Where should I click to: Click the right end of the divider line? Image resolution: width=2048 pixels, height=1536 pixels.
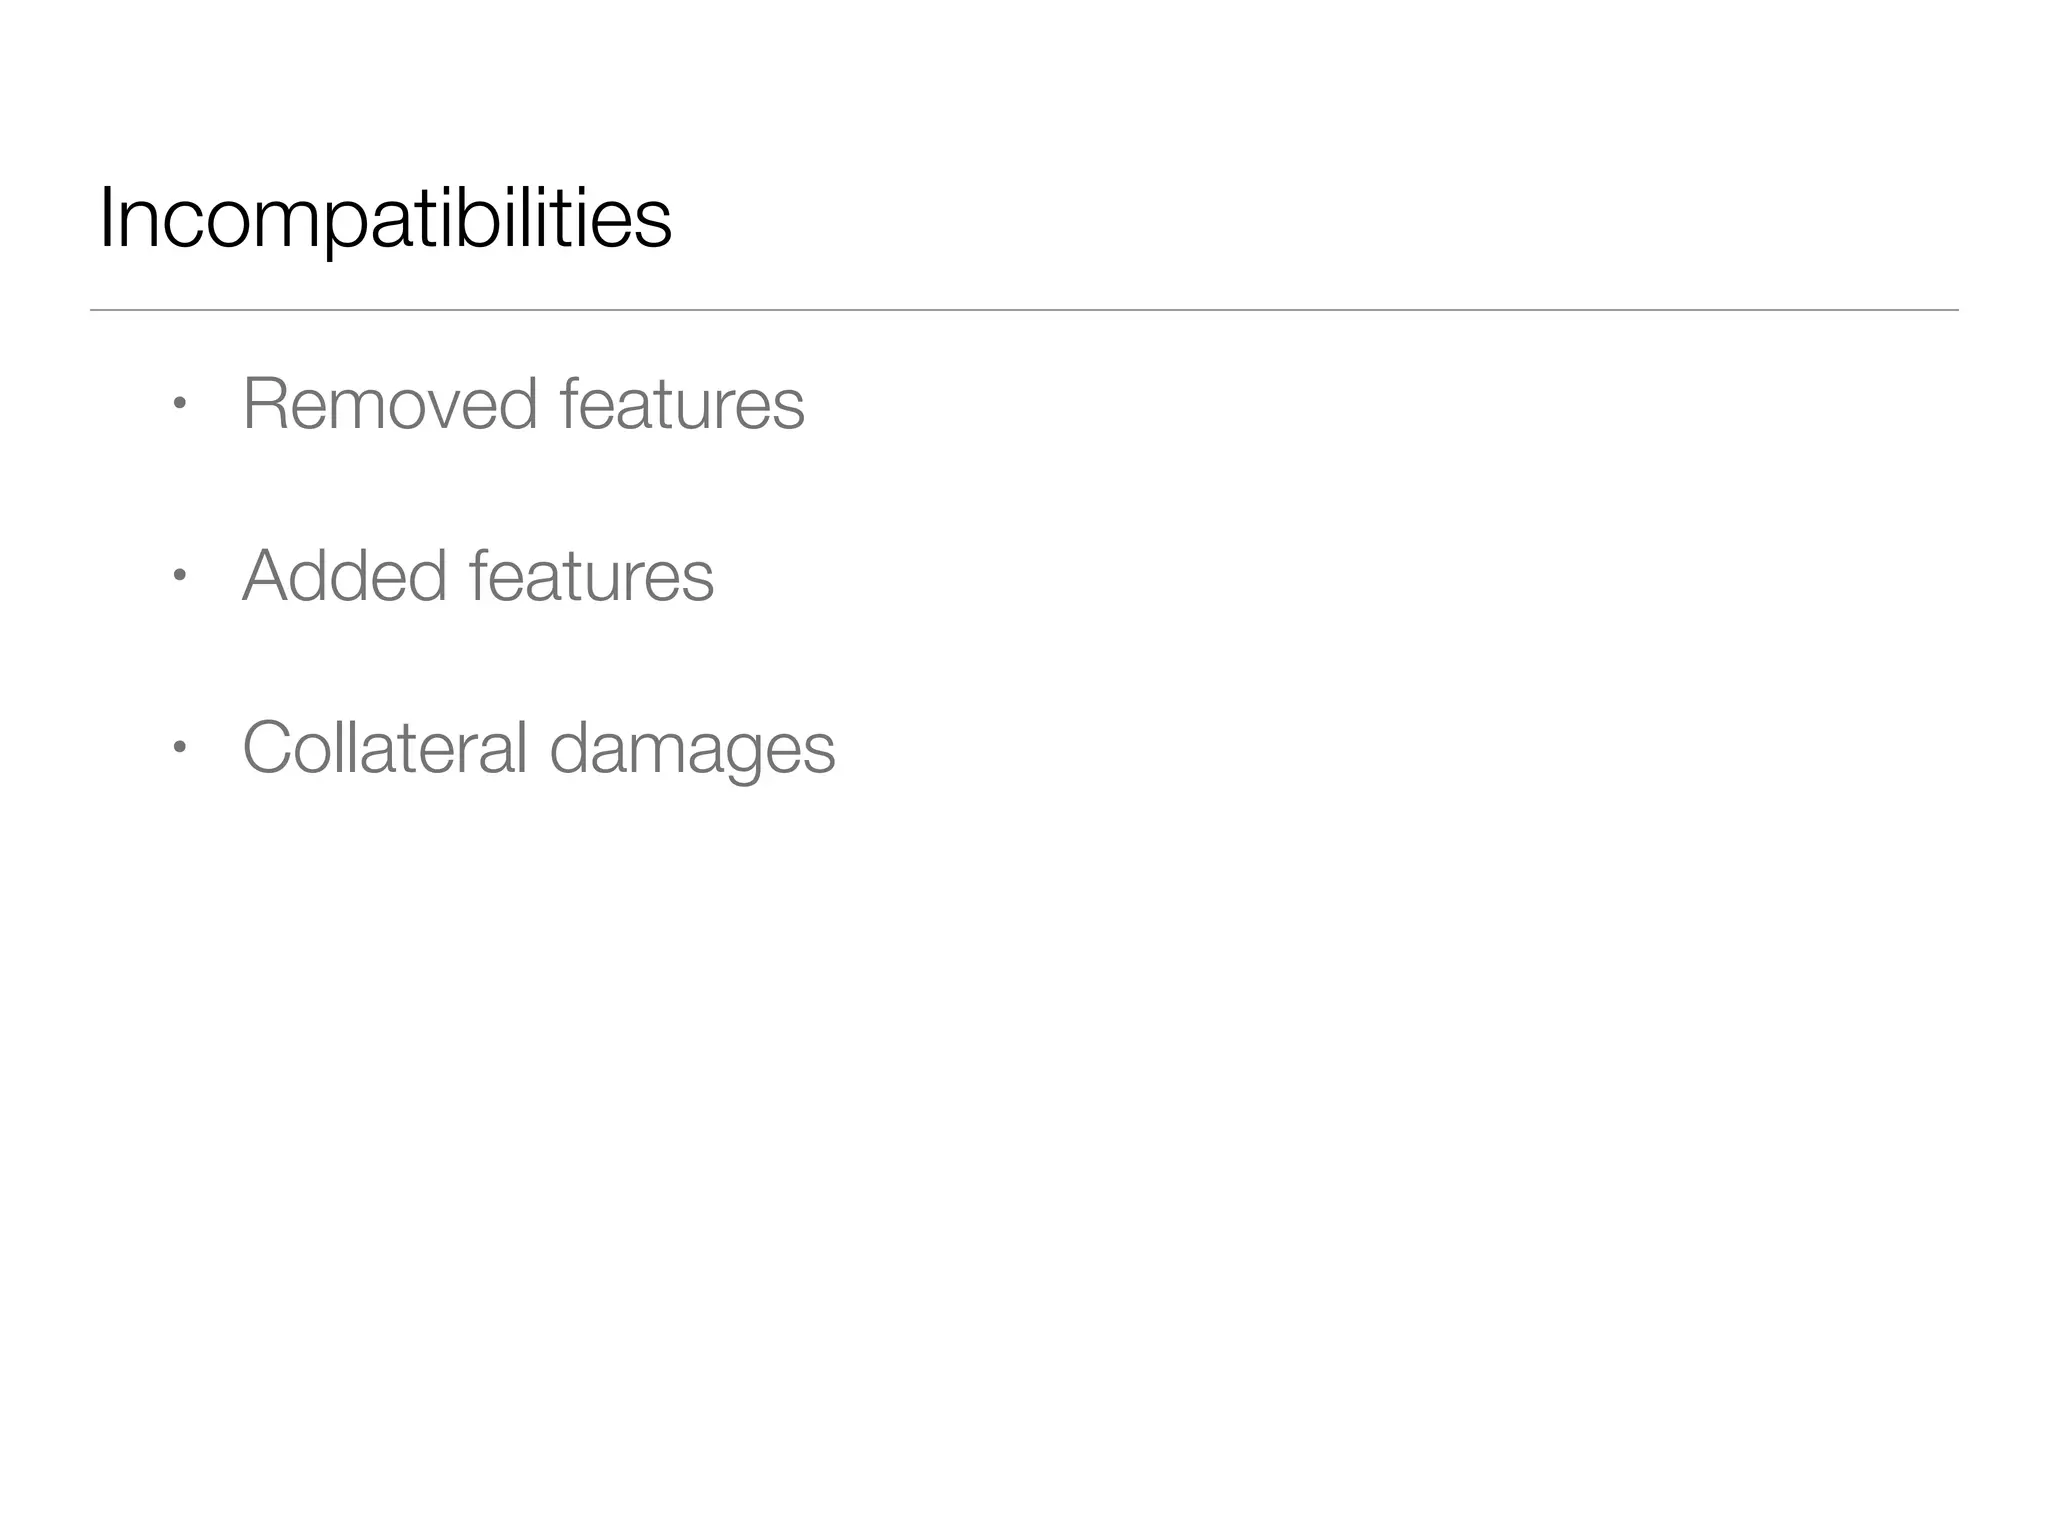(x=1954, y=310)
